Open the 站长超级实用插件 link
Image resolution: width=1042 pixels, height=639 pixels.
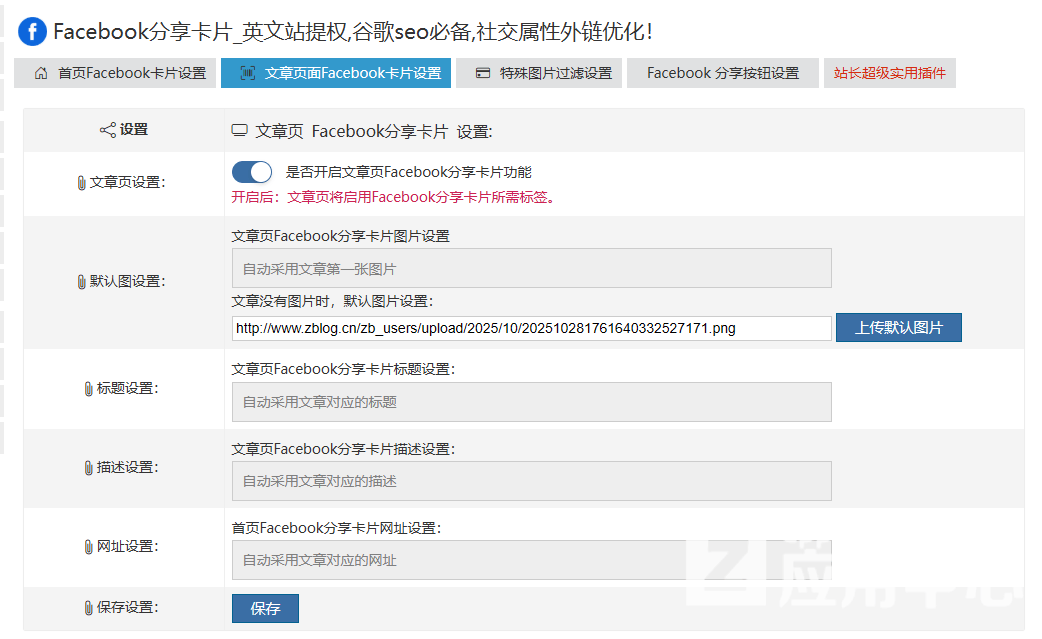click(889, 73)
